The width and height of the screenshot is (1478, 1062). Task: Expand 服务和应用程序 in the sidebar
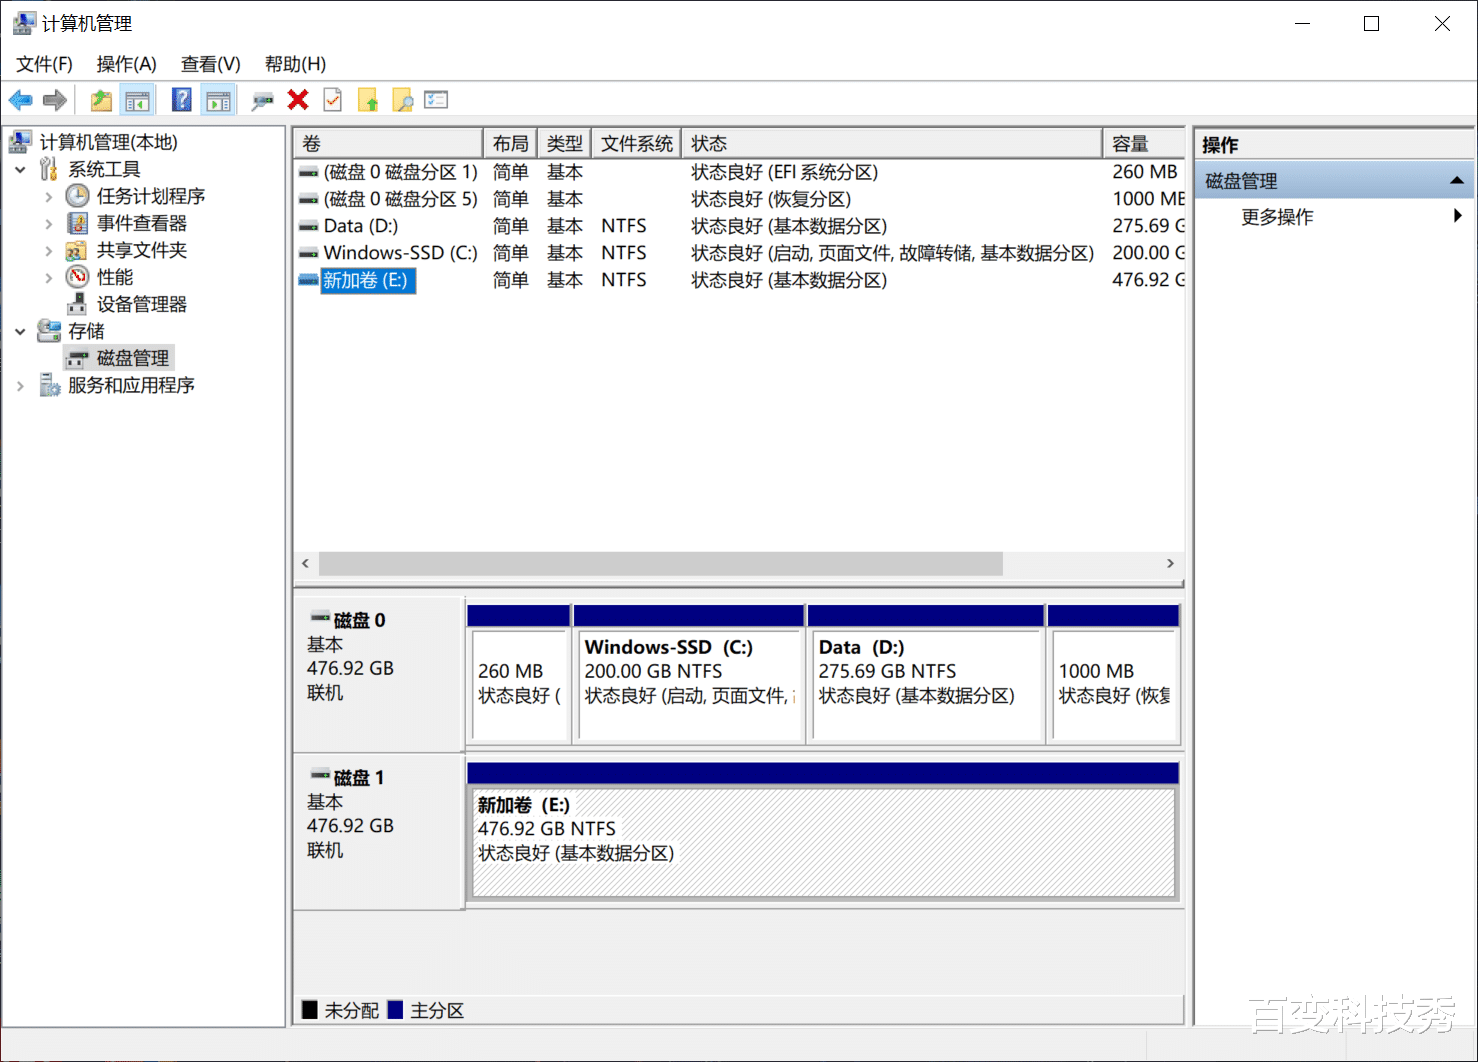20,384
